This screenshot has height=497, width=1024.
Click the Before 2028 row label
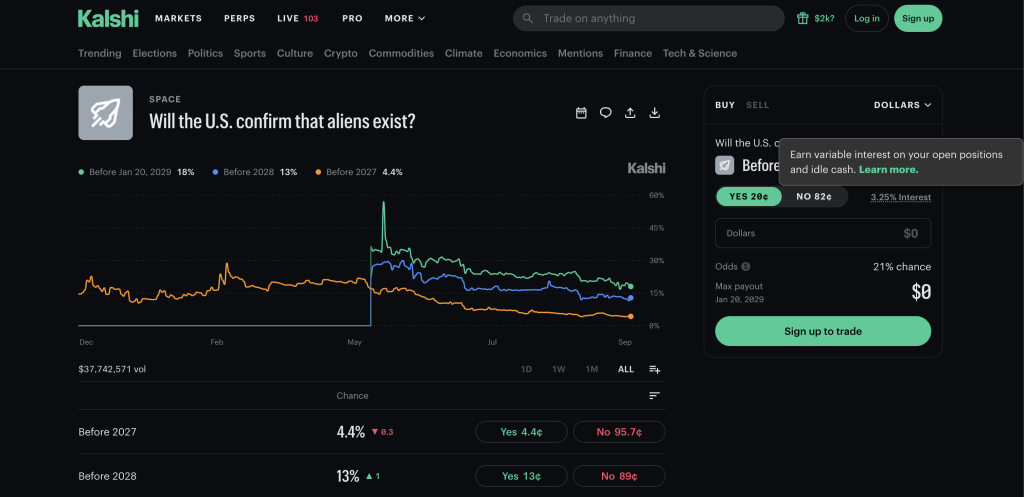coord(107,476)
